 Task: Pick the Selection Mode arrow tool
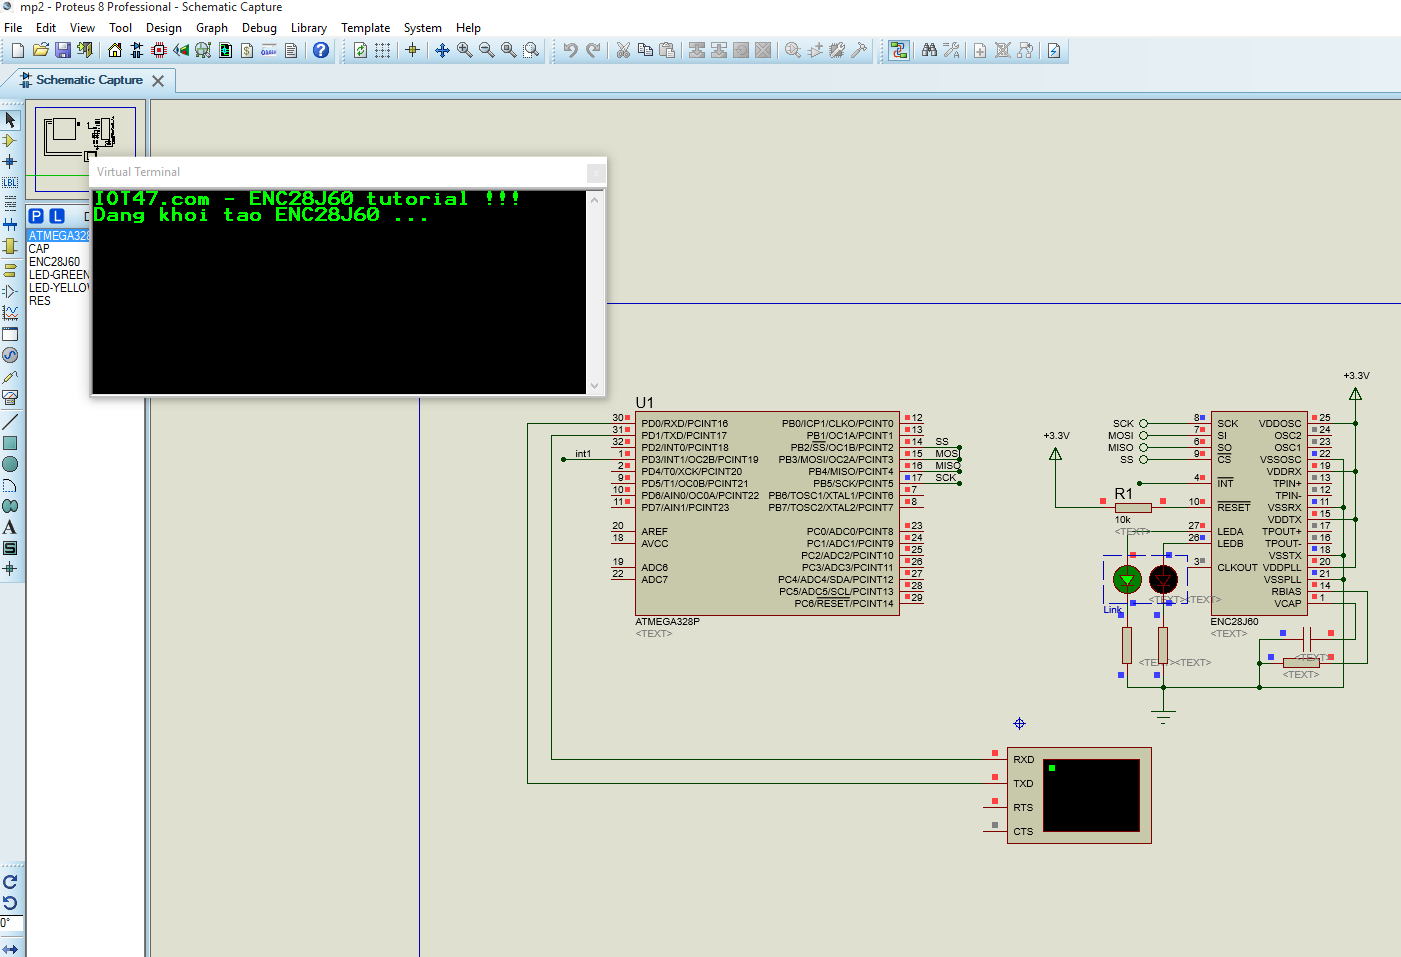click(x=10, y=120)
